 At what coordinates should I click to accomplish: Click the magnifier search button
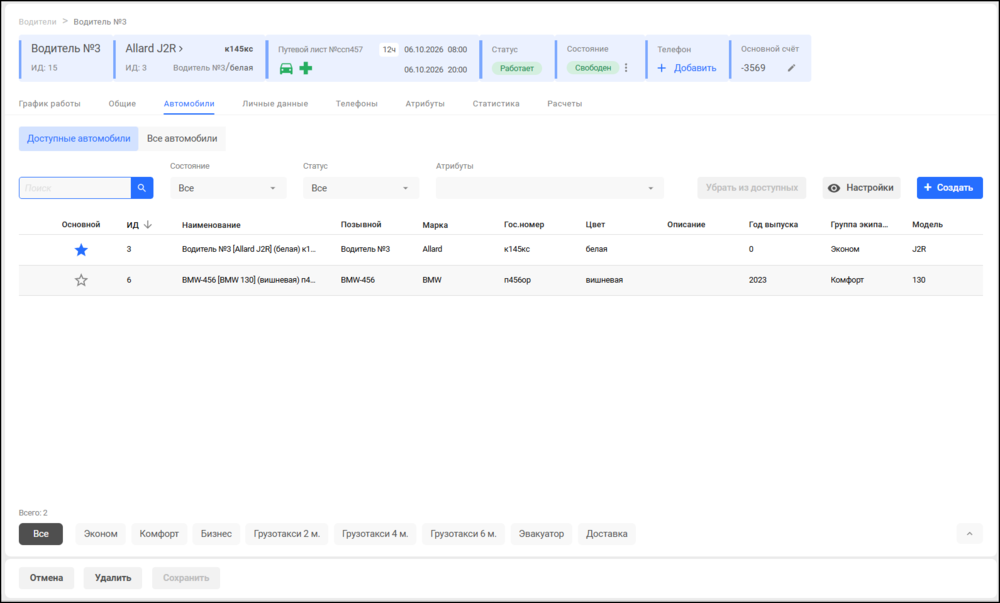point(142,188)
